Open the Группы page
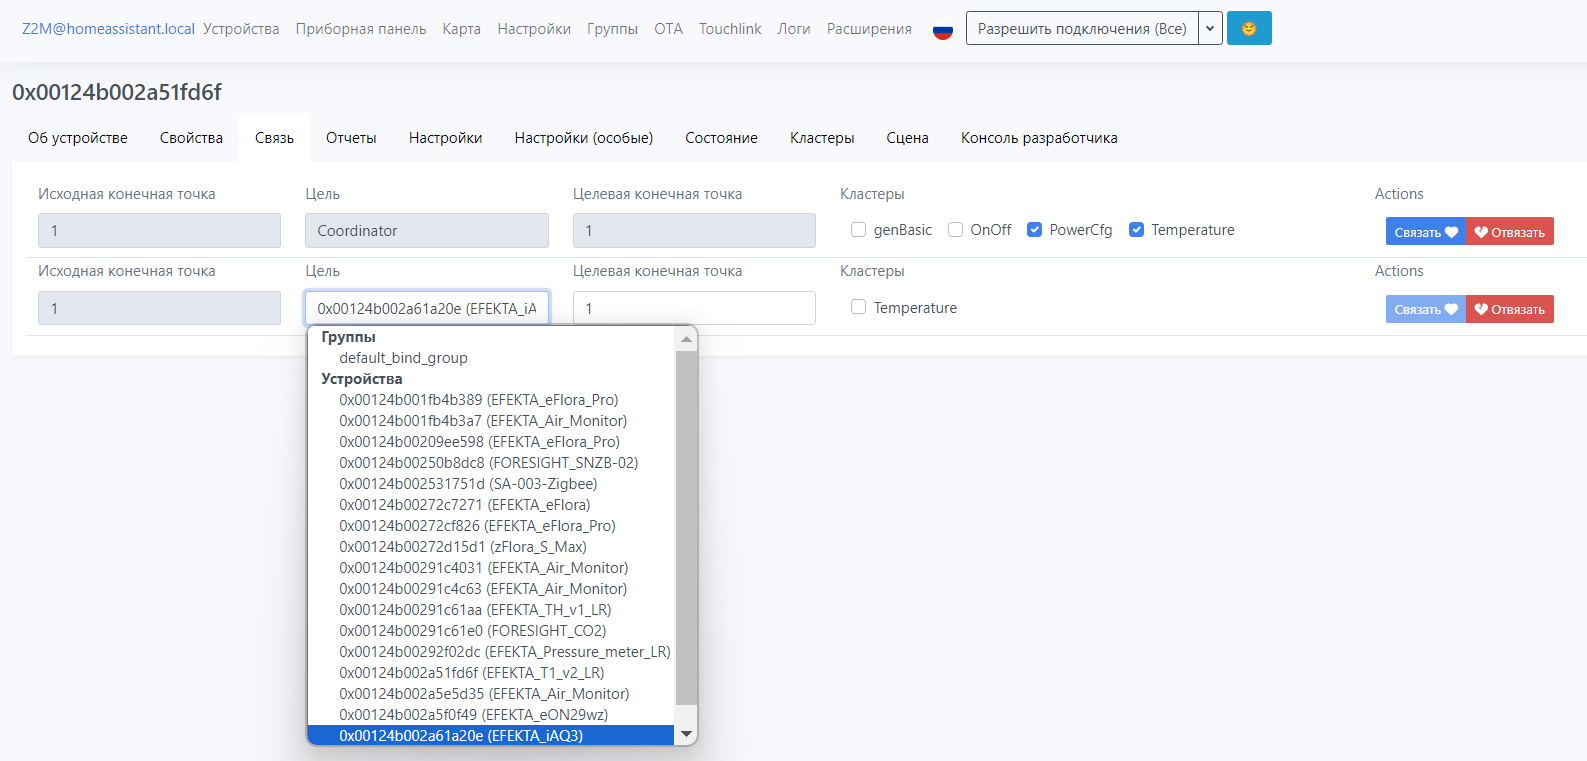 (x=612, y=29)
